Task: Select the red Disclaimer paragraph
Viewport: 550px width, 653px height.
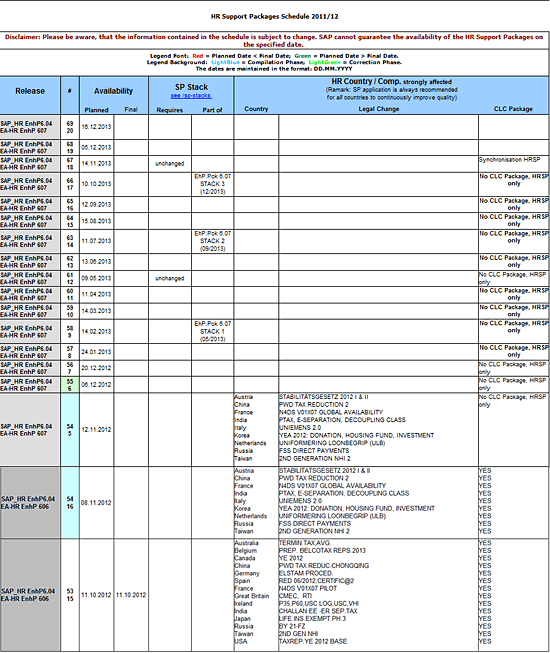Action: click(274, 41)
